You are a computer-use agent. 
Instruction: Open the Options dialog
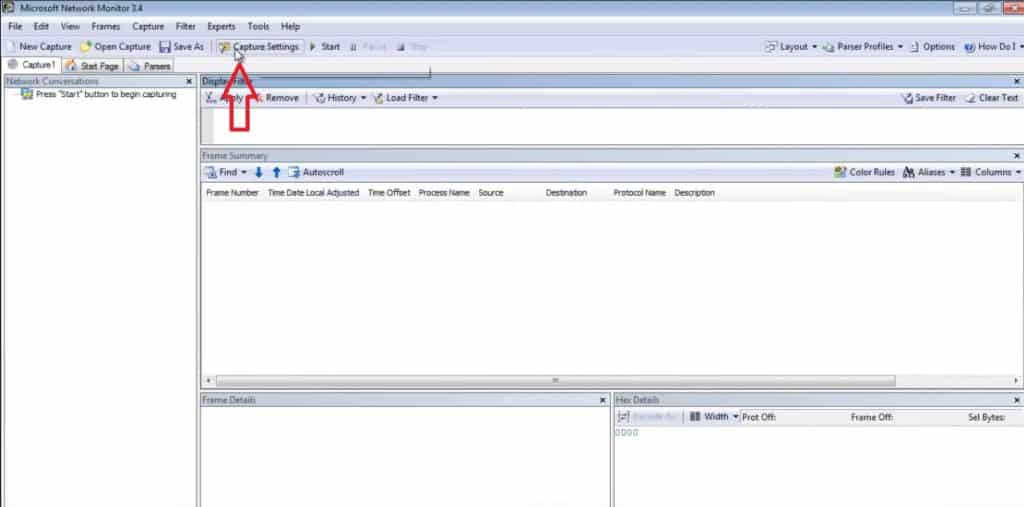tap(933, 47)
